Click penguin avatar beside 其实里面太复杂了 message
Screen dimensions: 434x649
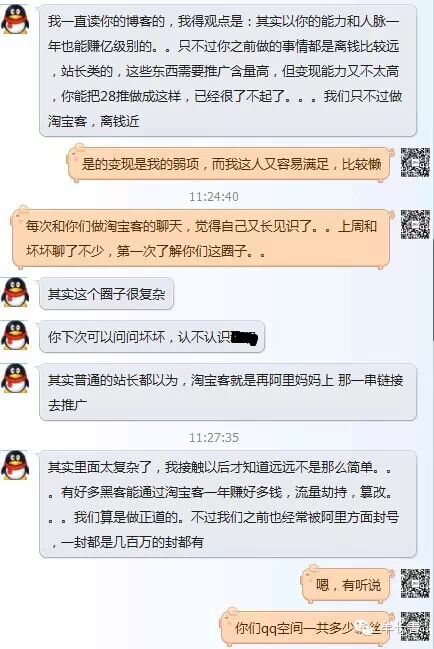point(15,465)
